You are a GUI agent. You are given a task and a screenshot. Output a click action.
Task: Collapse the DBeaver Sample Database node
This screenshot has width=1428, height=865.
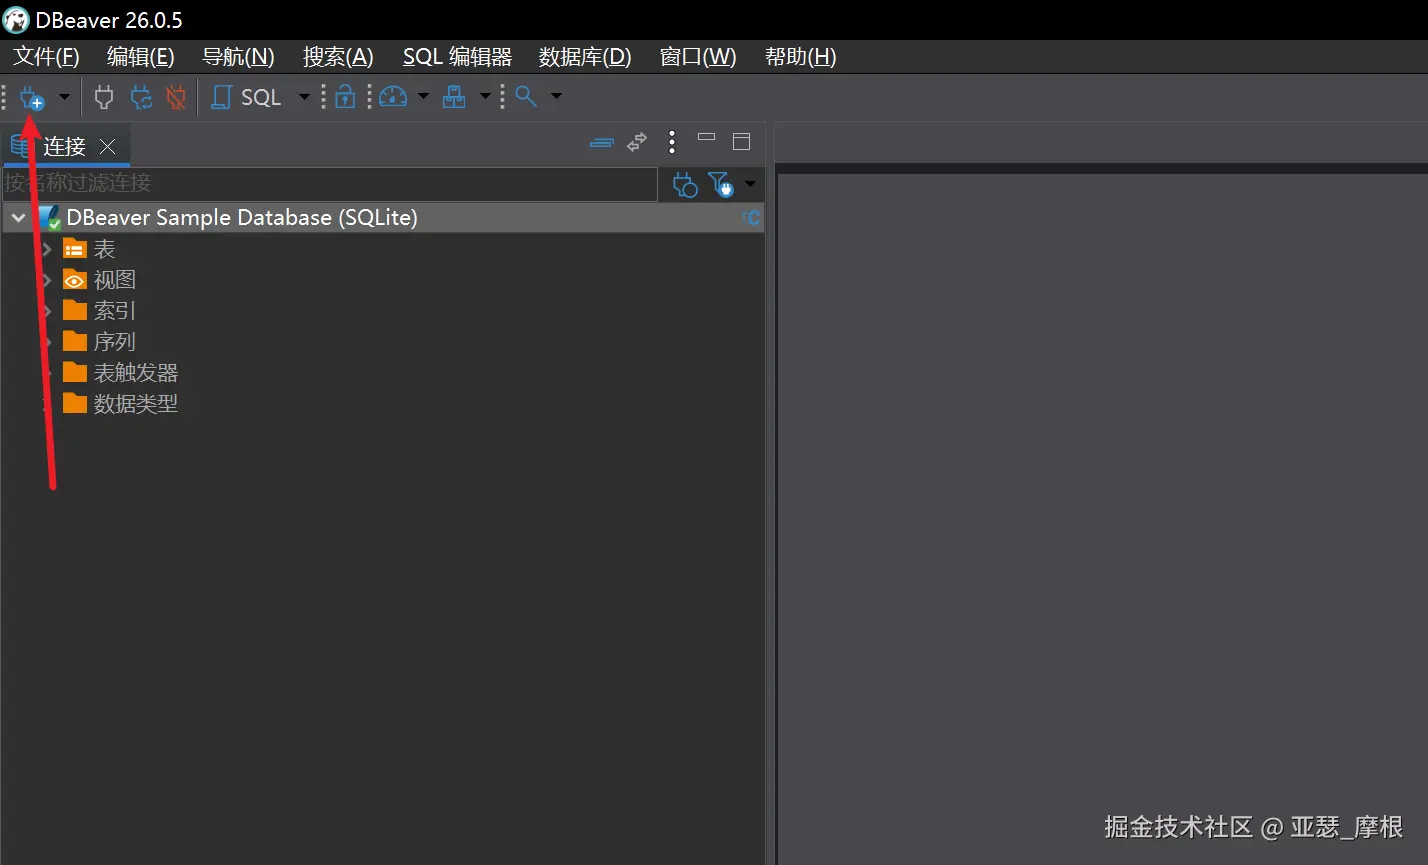click(x=18, y=218)
